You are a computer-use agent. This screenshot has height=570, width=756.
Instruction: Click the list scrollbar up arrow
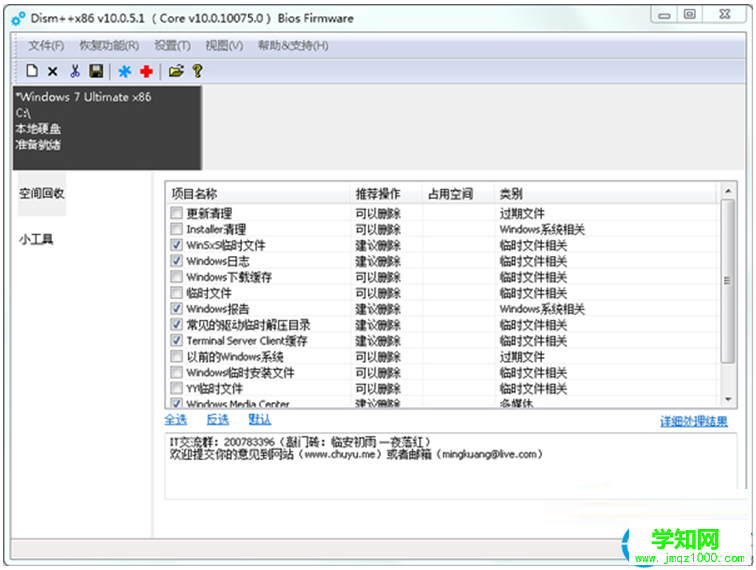[728, 191]
